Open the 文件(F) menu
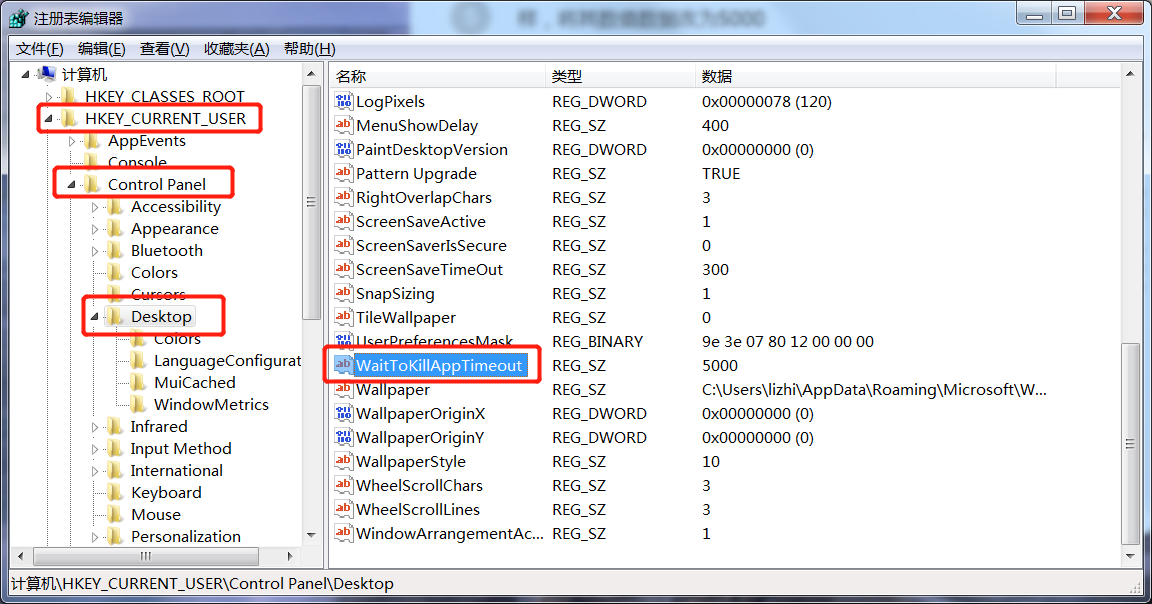Viewport: 1152px width, 604px height. 40,49
